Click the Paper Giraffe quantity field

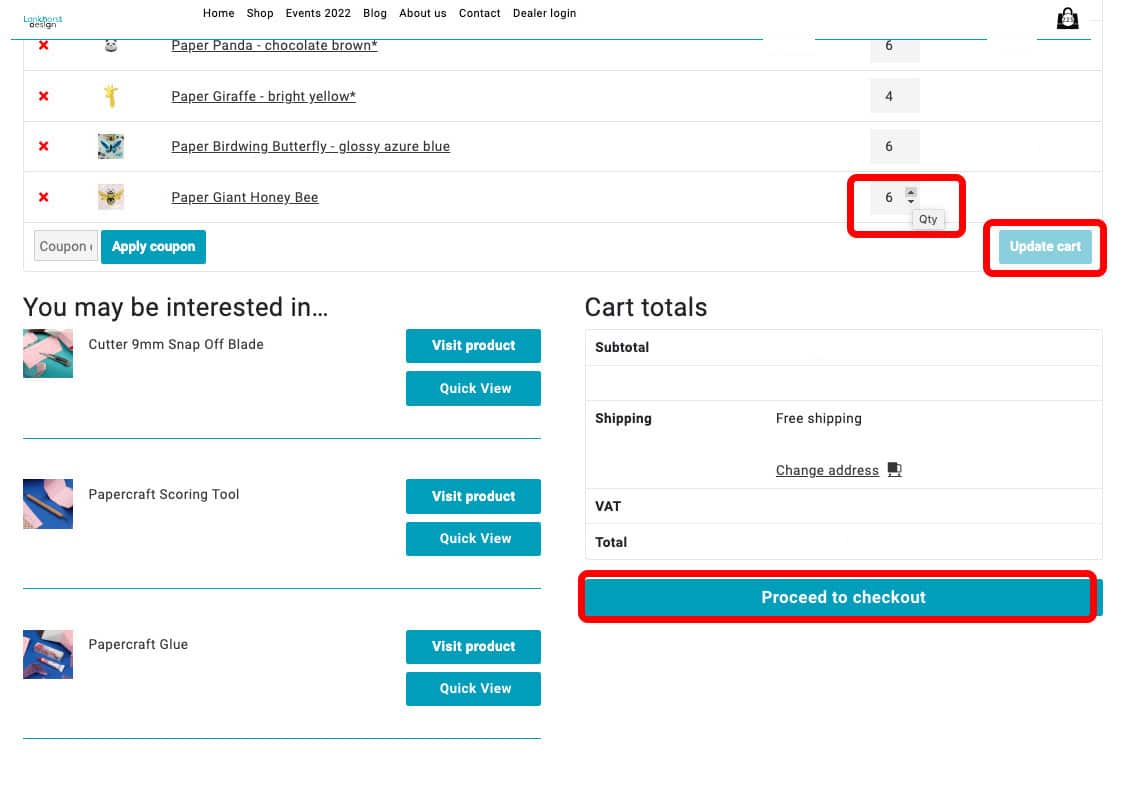[890, 96]
